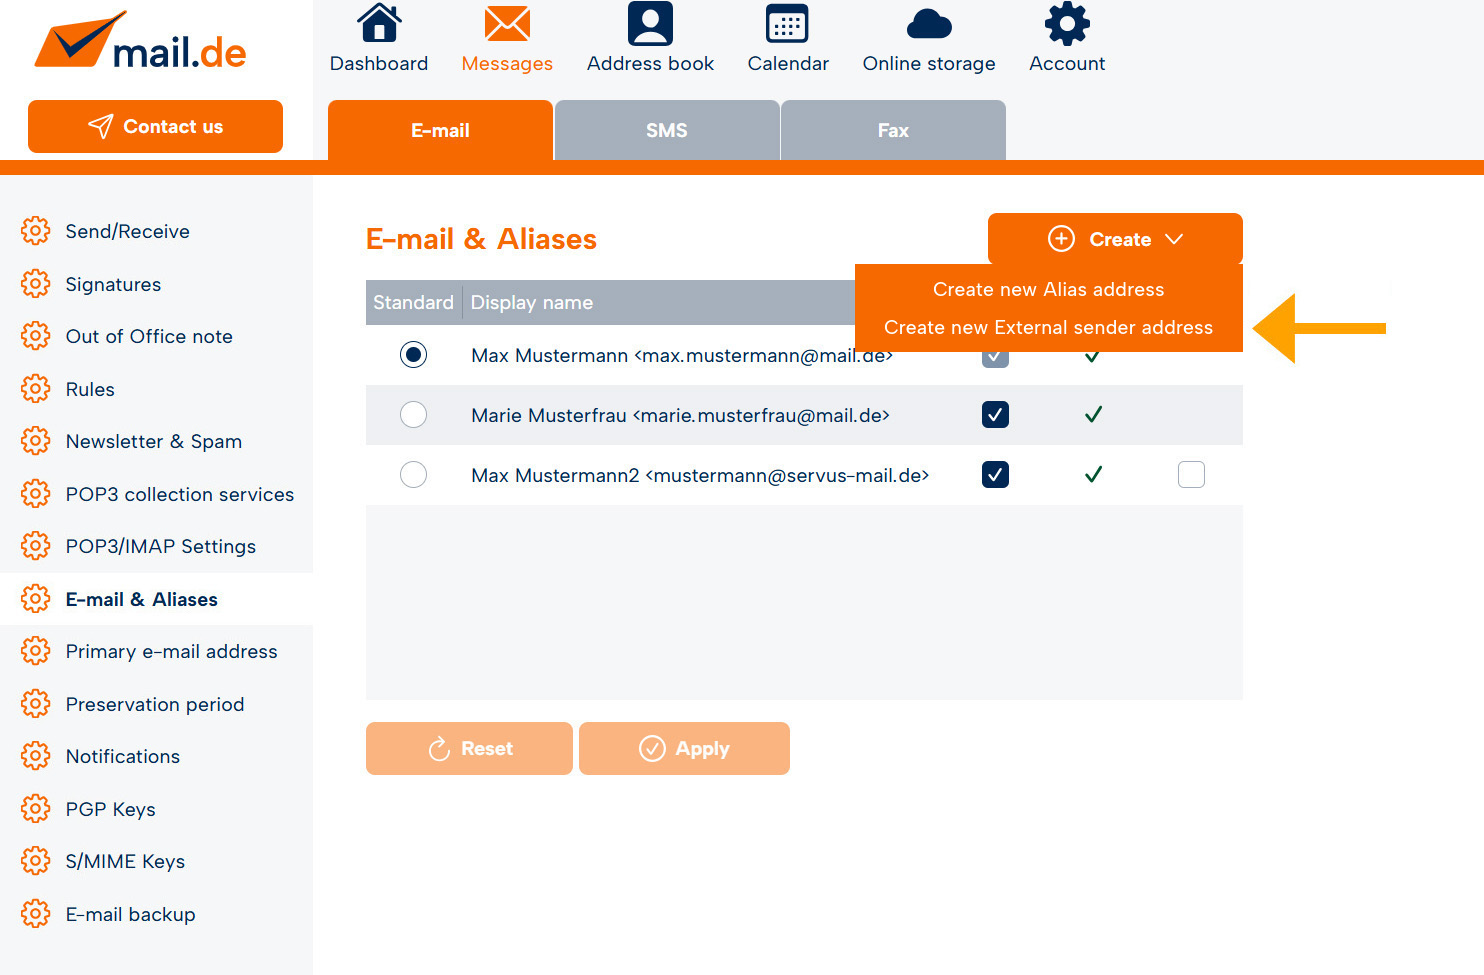This screenshot has width=1484, height=975.
Task: Uncheck the blue checkbox for Marie Musterfrau
Action: [995, 415]
